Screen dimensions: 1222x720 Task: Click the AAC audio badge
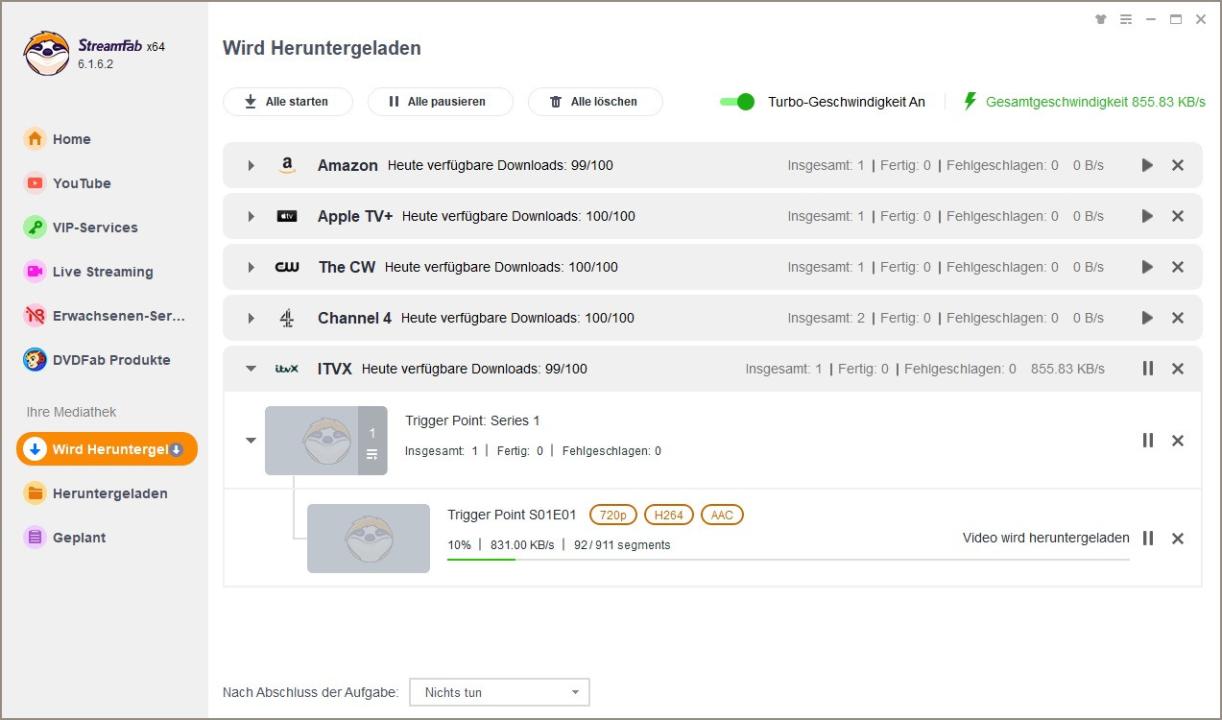click(722, 515)
